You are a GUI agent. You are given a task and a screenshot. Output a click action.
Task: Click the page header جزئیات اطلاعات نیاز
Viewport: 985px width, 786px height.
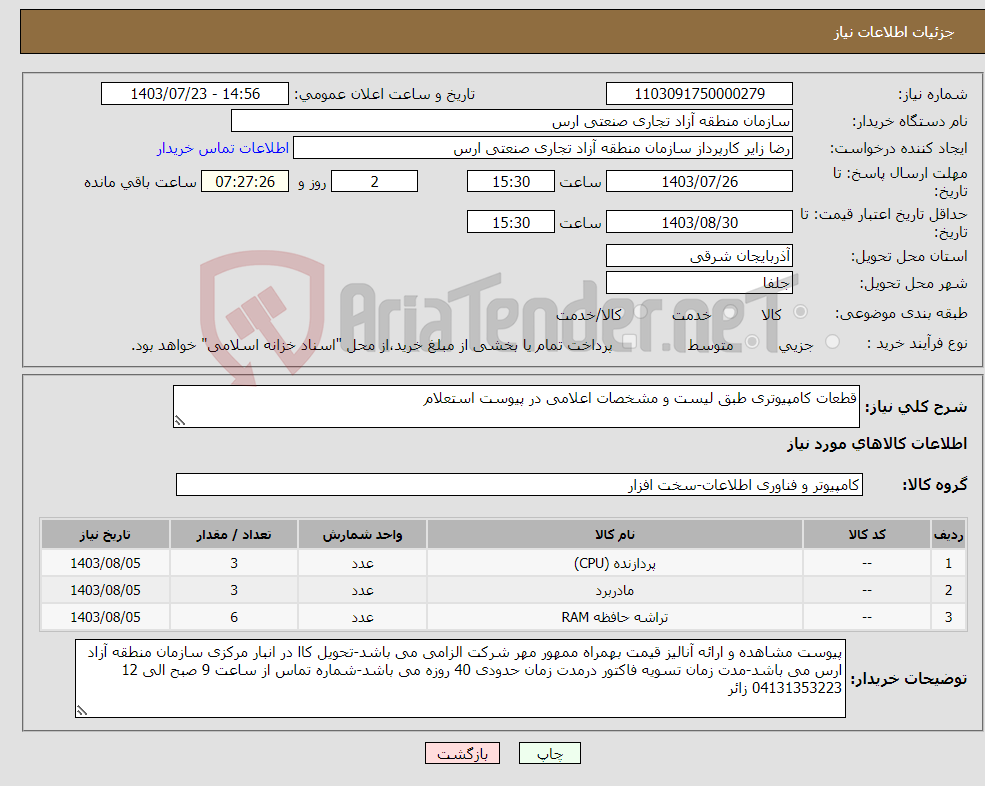[x=894, y=32]
